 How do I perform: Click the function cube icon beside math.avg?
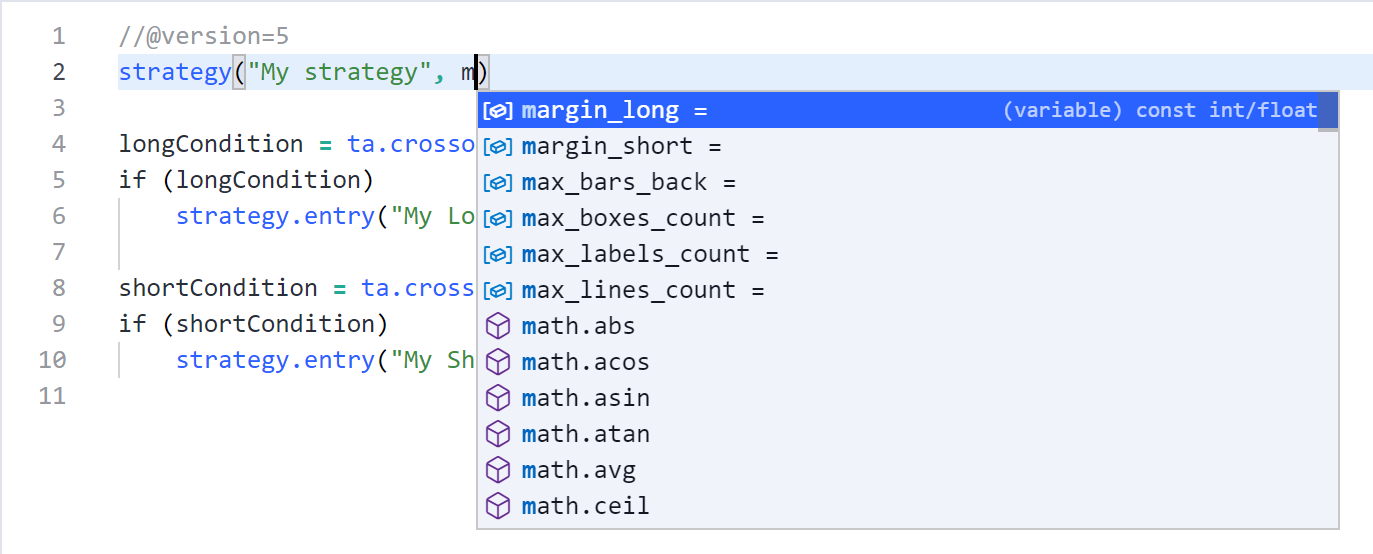point(498,470)
